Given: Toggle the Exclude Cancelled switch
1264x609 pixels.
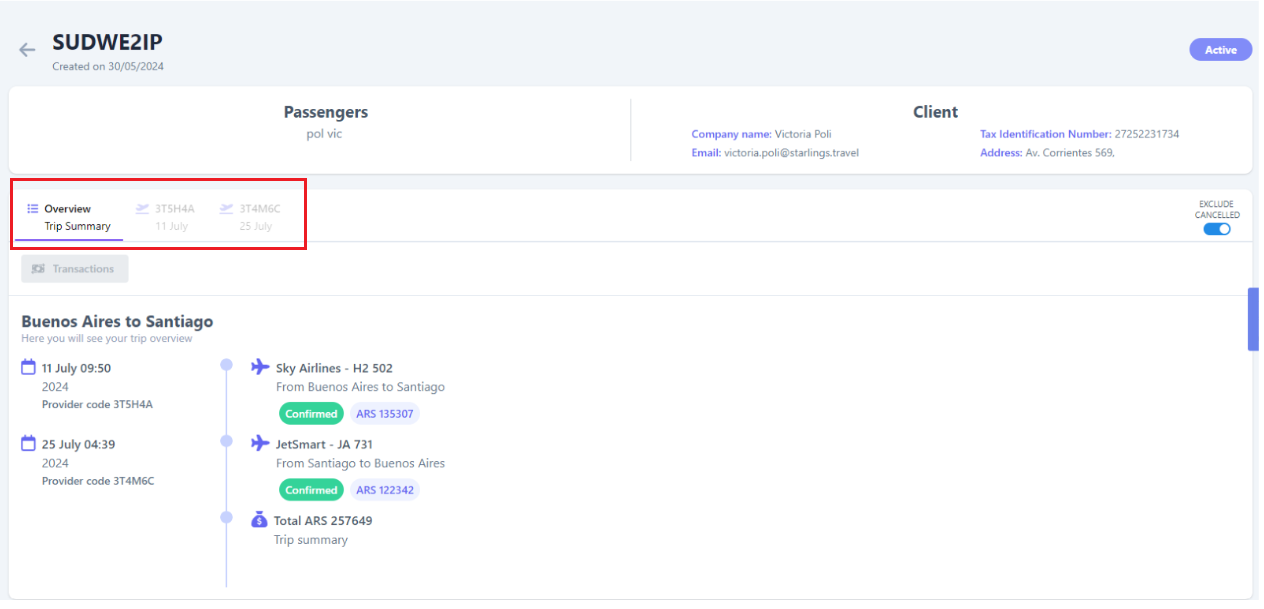Looking at the screenshot, I should point(1217,229).
